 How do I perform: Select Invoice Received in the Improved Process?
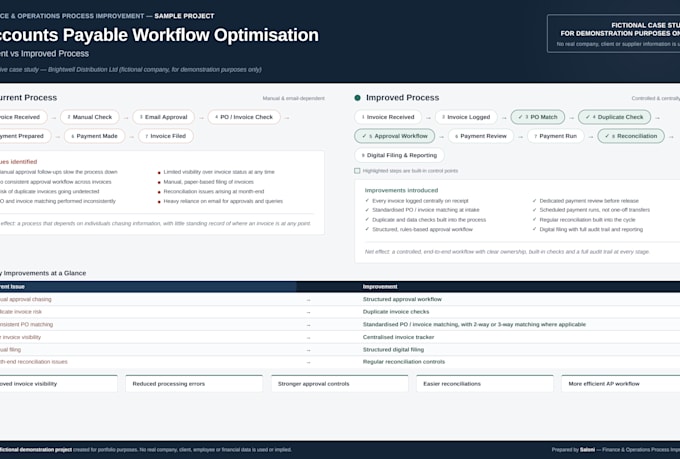click(388, 117)
